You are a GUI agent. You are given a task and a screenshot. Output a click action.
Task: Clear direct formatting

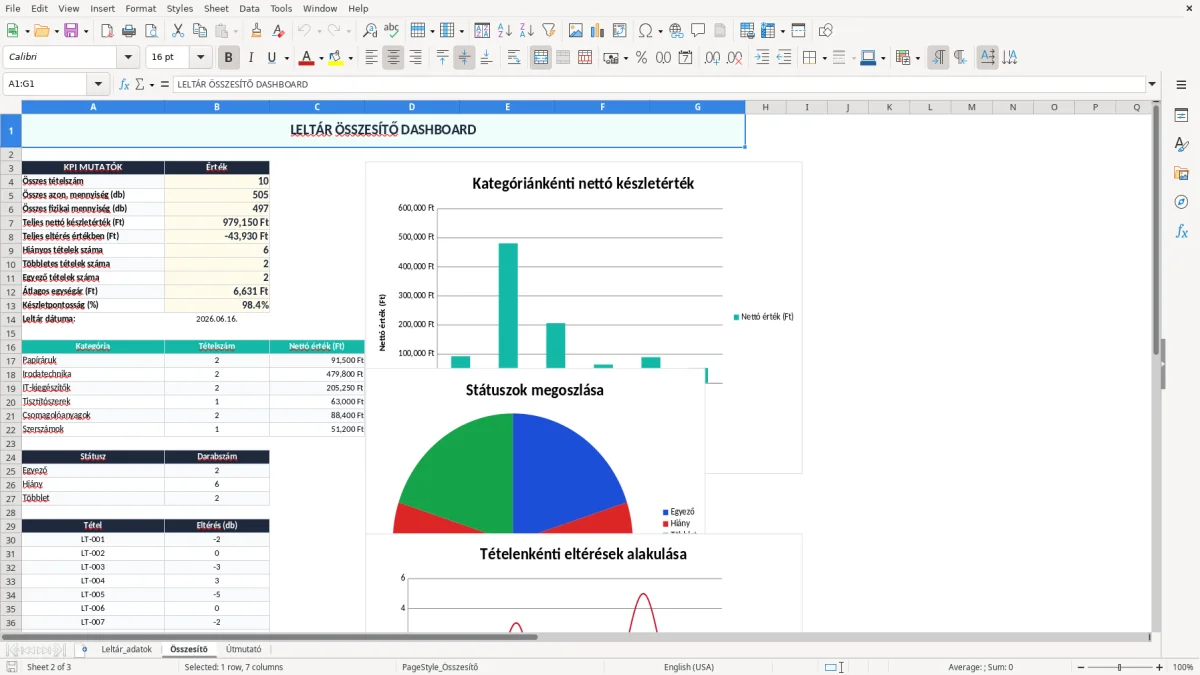tap(278, 31)
